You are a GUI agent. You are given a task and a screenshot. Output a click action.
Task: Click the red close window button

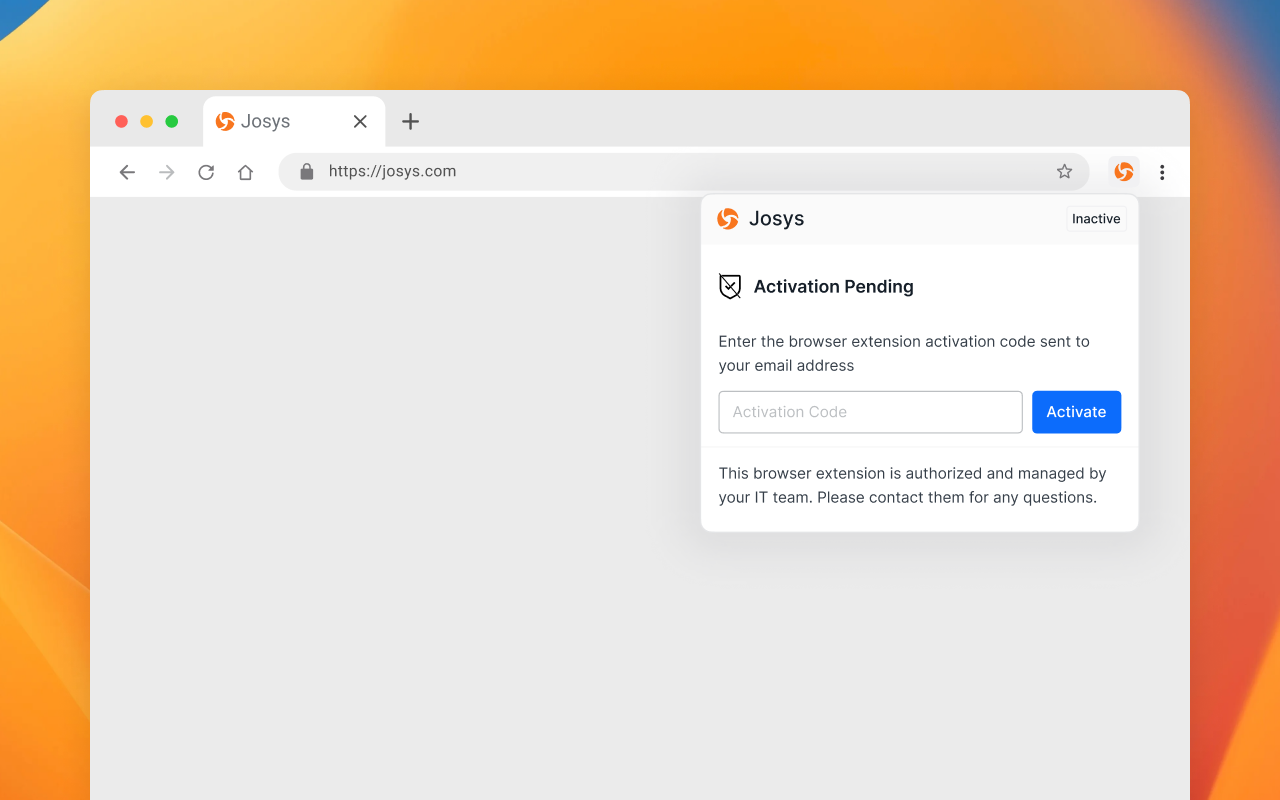[122, 121]
